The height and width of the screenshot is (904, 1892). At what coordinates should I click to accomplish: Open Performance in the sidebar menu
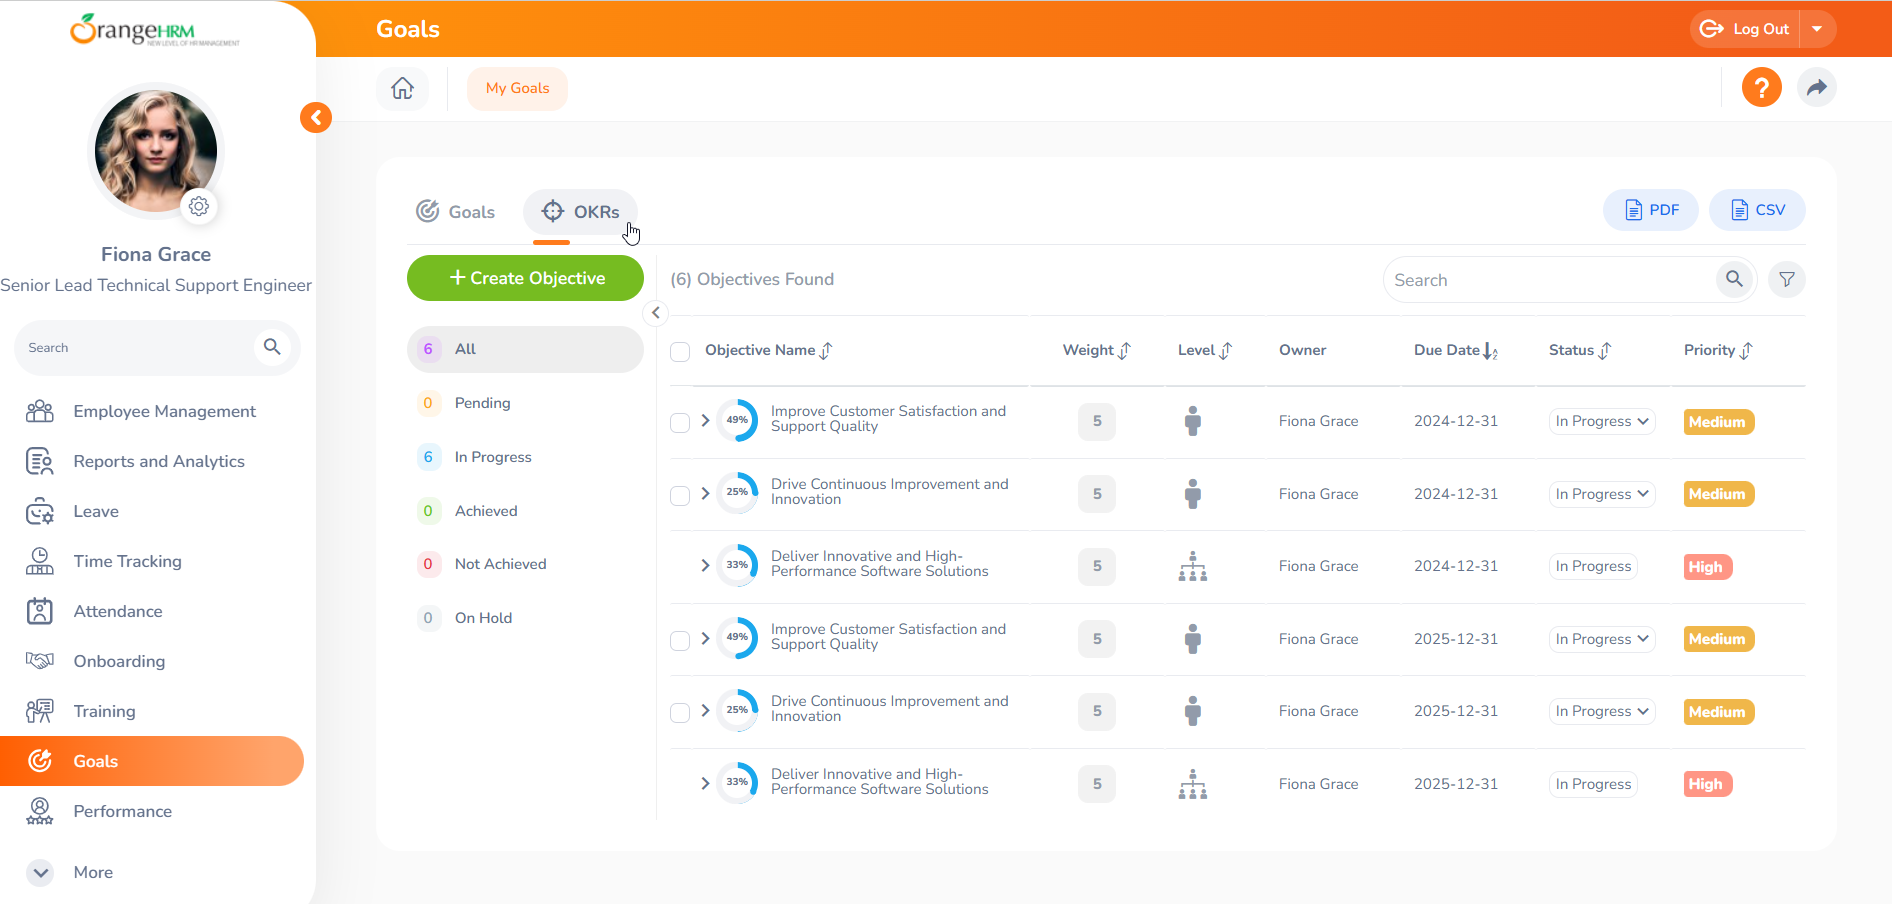pos(122,811)
